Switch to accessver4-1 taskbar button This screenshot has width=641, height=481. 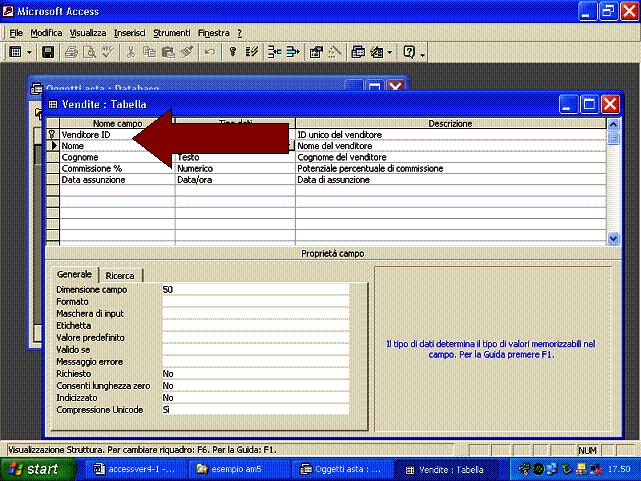(135, 470)
